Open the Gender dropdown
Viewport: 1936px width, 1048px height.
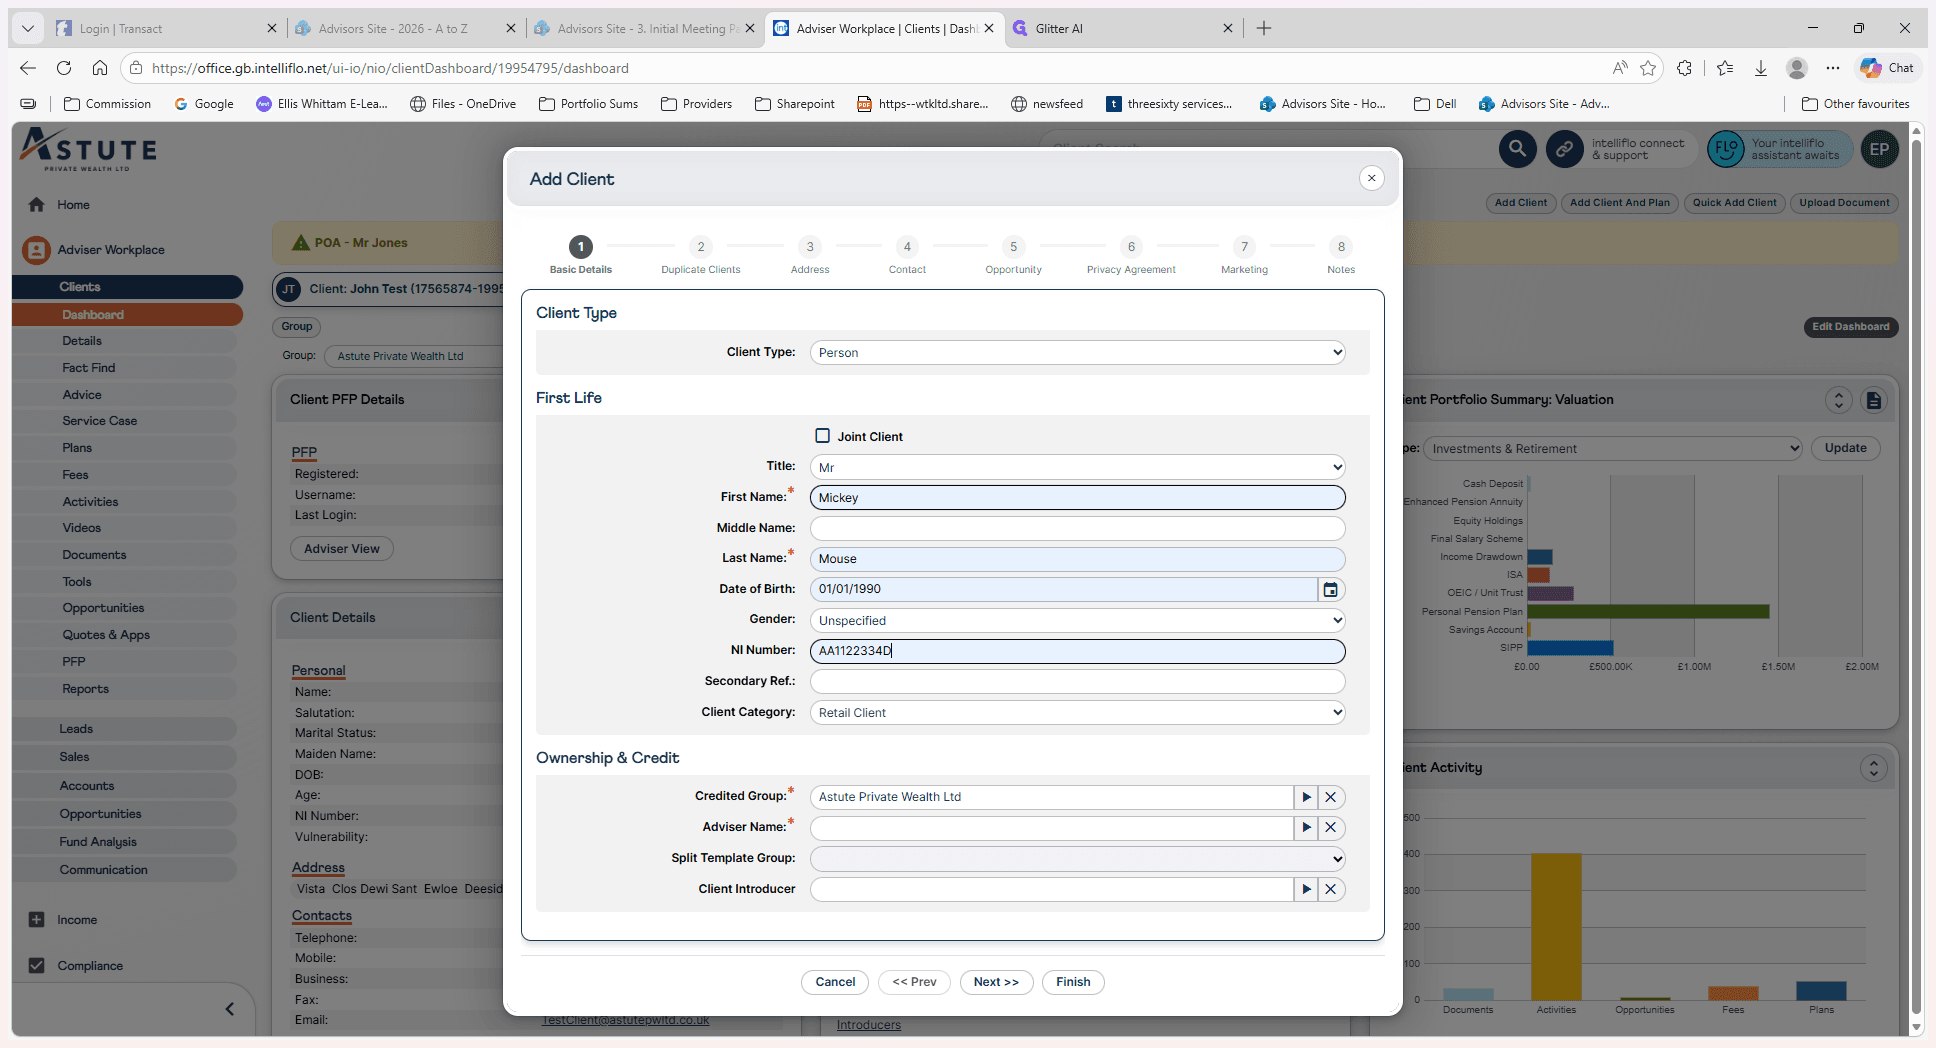tap(1077, 621)
